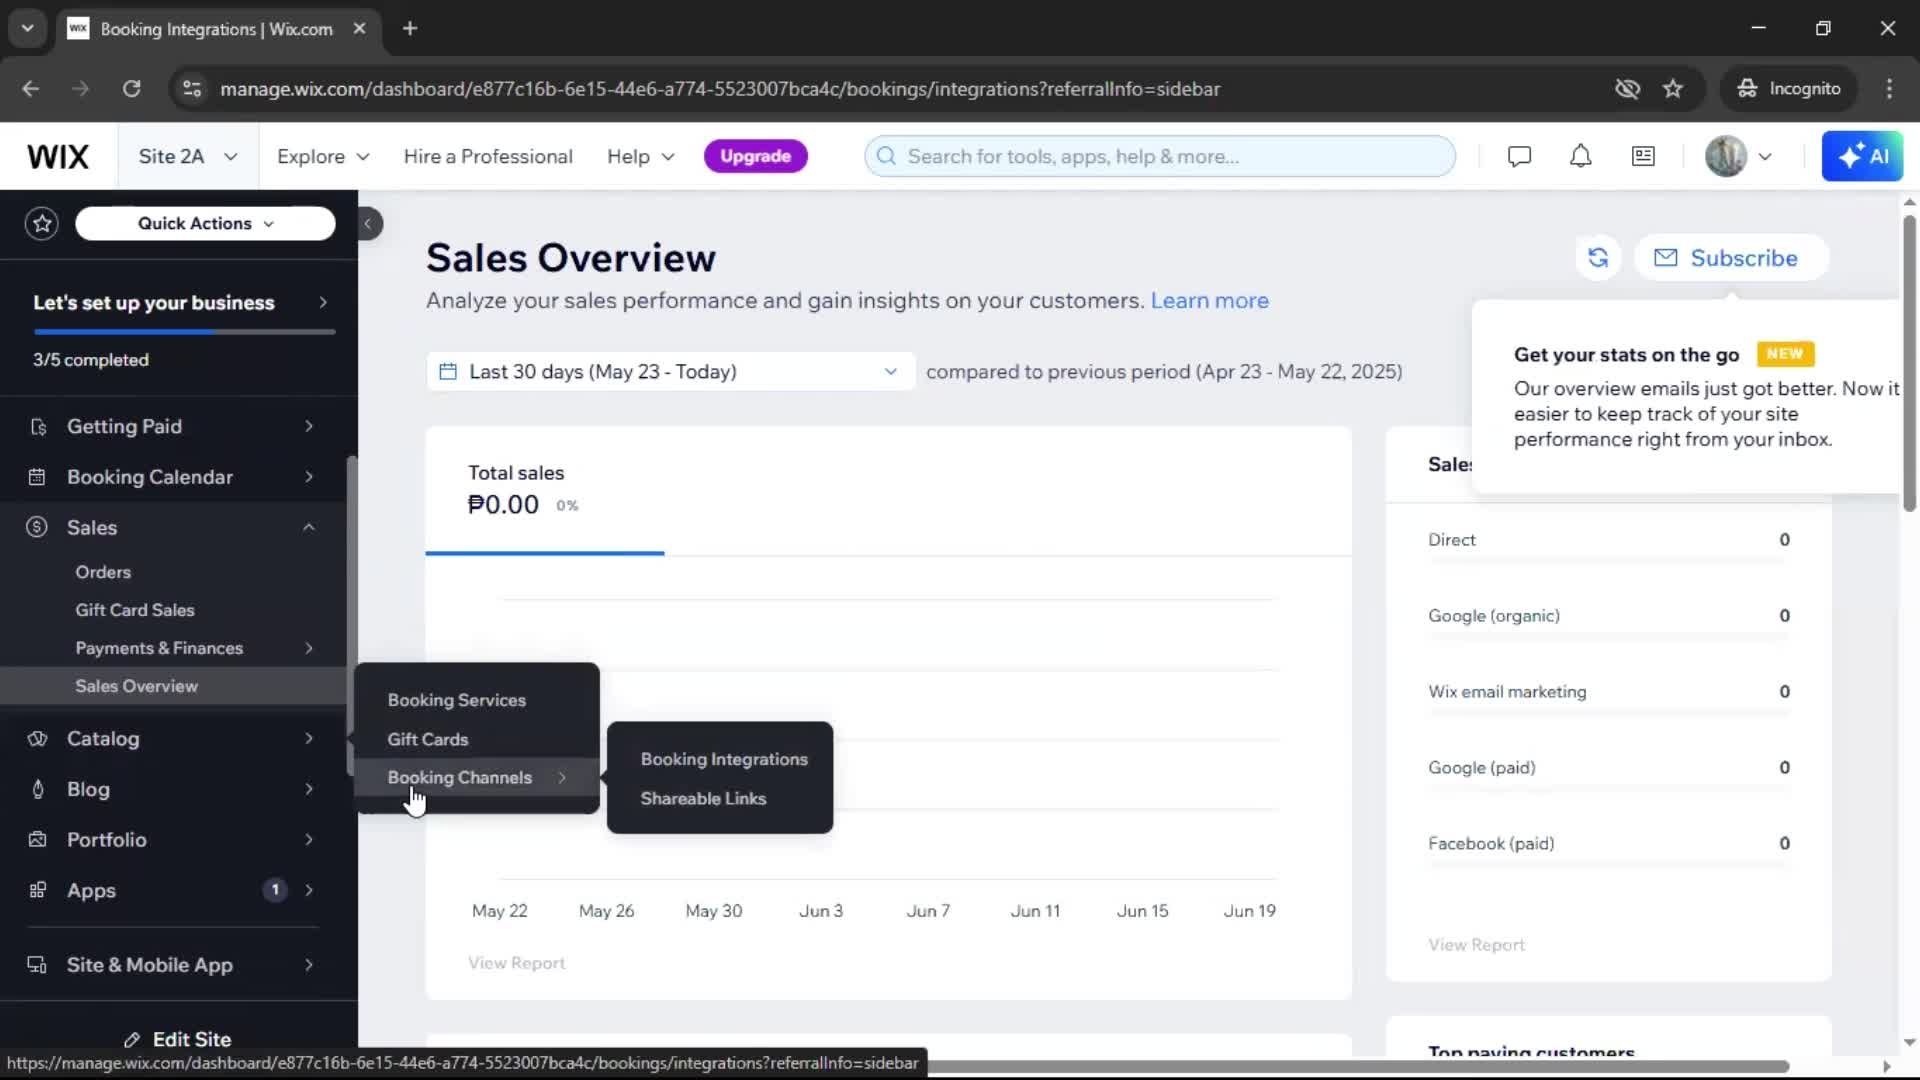The height and width of the screenshot is (1080, 1920).
Task: Open Shareable Links from submenu
Action: [x=703, y=798]
